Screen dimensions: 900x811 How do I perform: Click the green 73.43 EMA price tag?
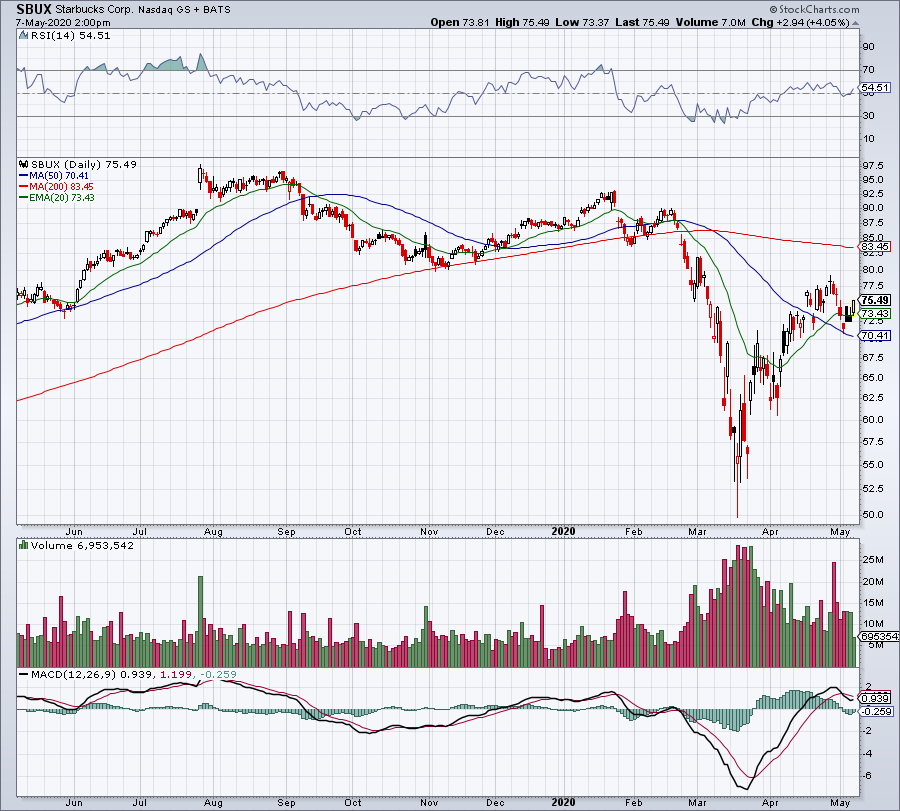875,313
